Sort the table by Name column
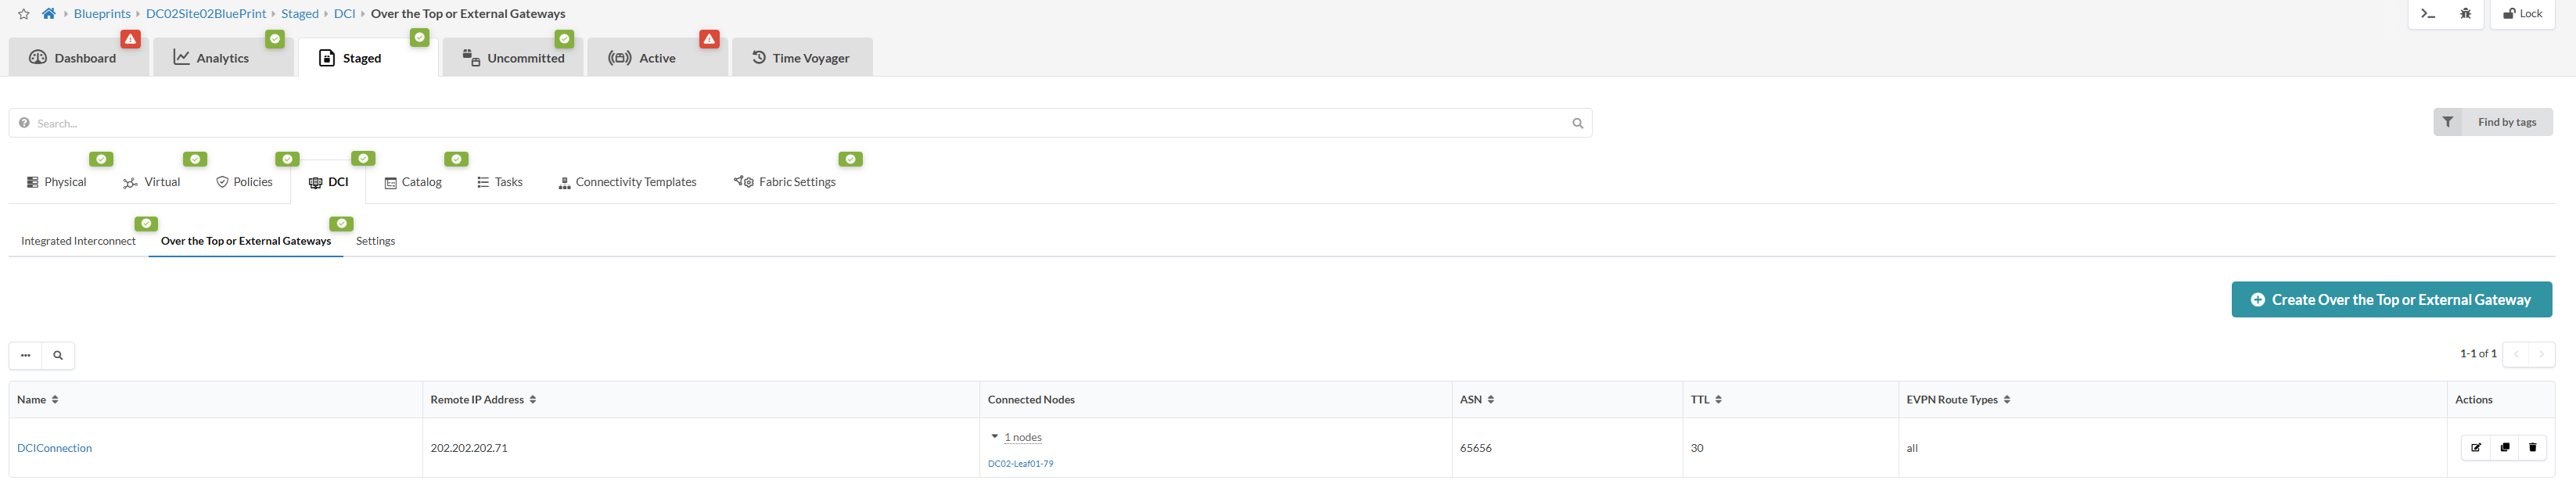Image resolution: width=2576 pixels, height=491 pixels. point(38,400)
